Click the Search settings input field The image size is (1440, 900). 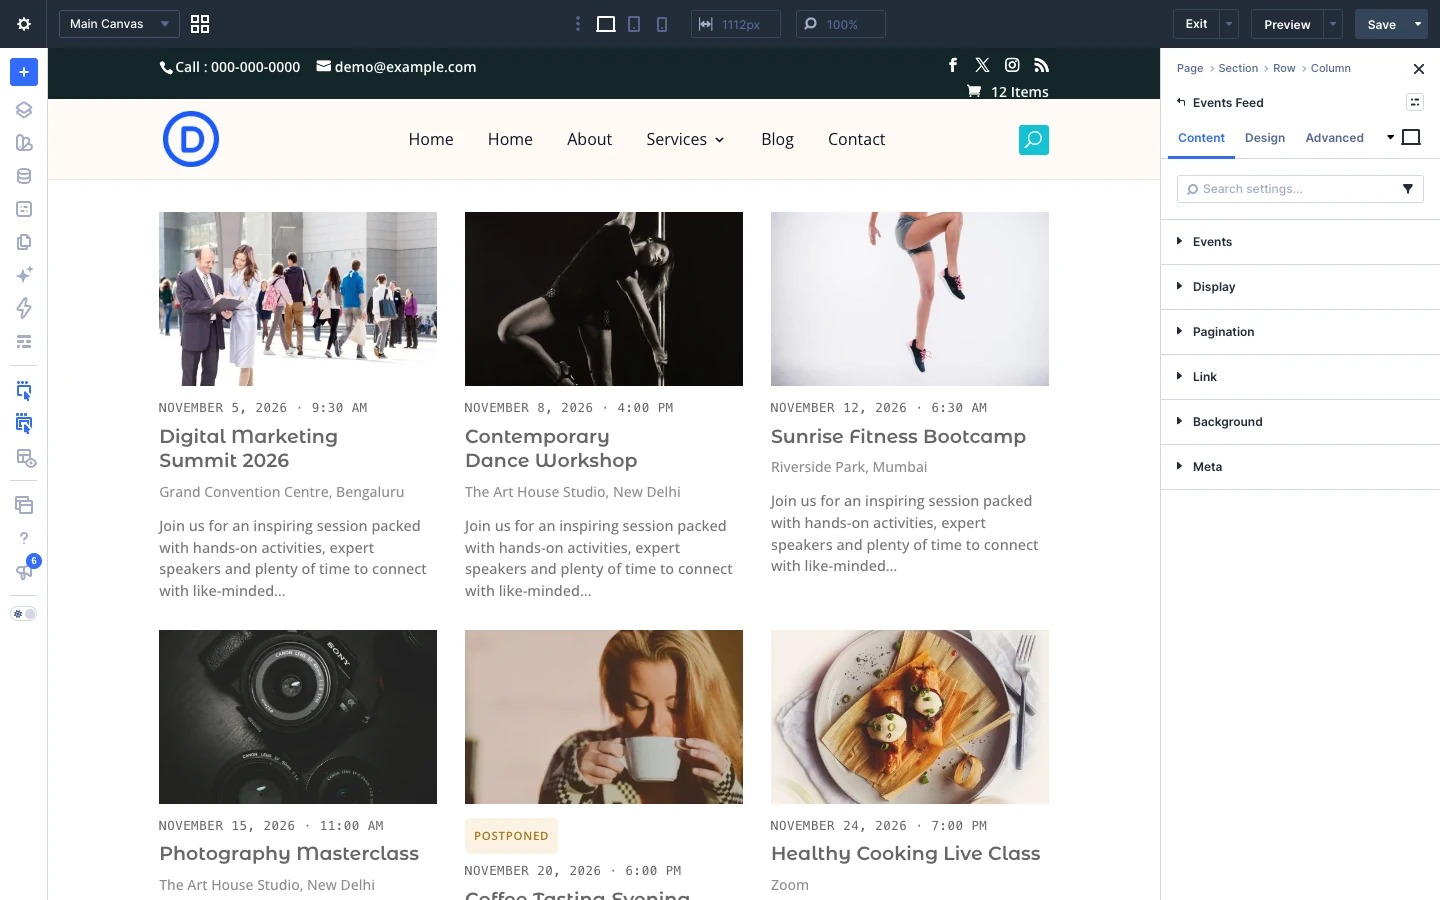(1289, 189)
